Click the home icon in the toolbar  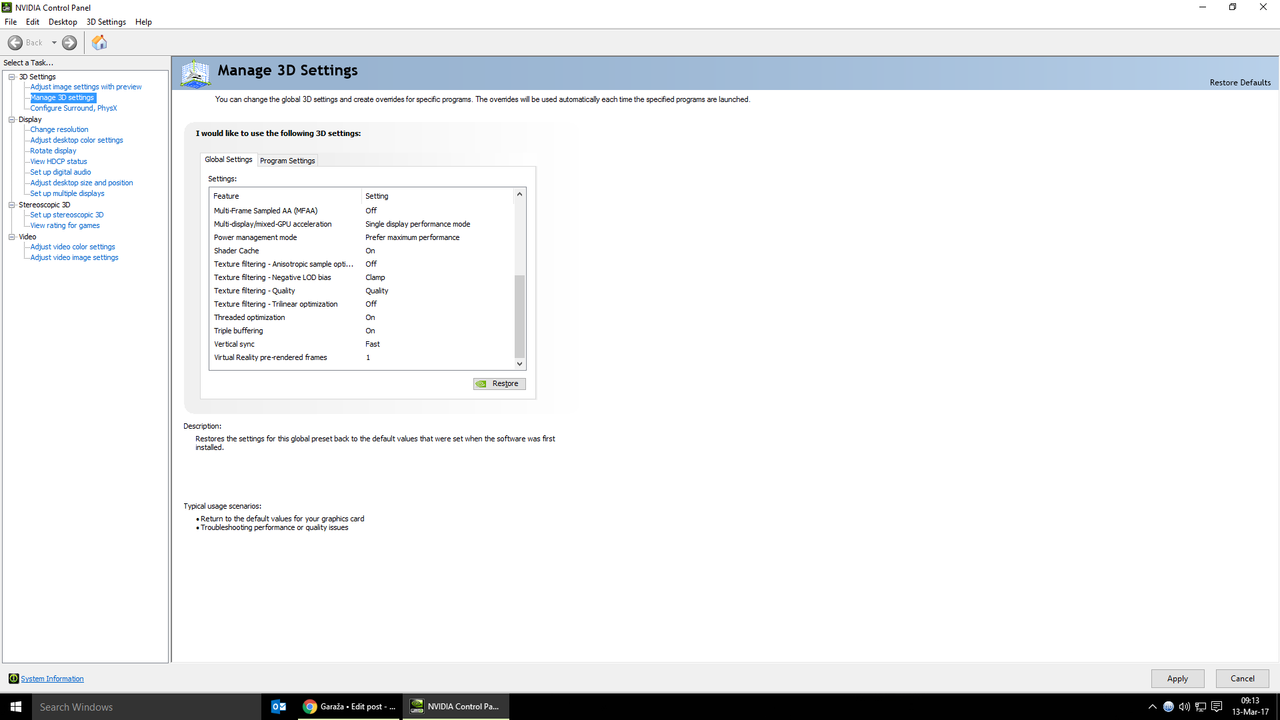coord(98,42)
